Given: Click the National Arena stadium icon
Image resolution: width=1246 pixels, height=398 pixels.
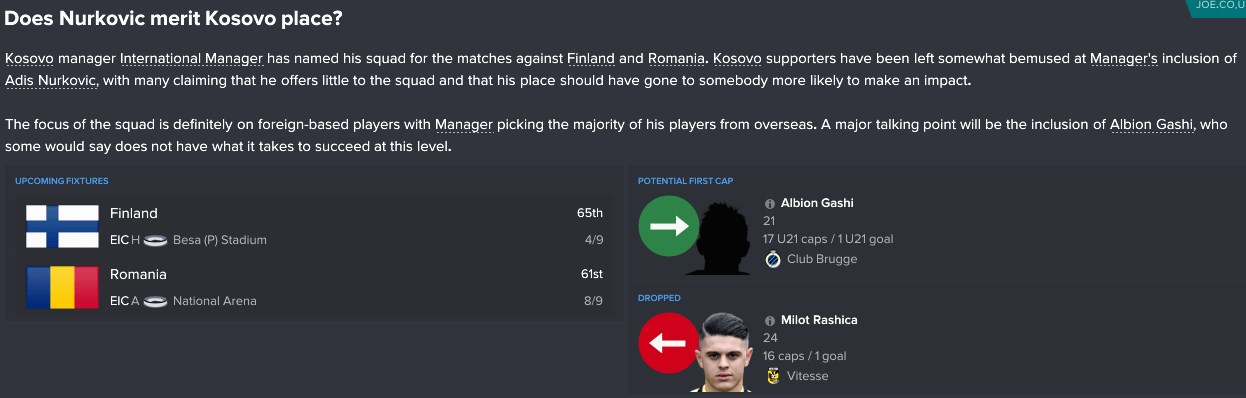Looking at the screenshot, I should [155, 300].
